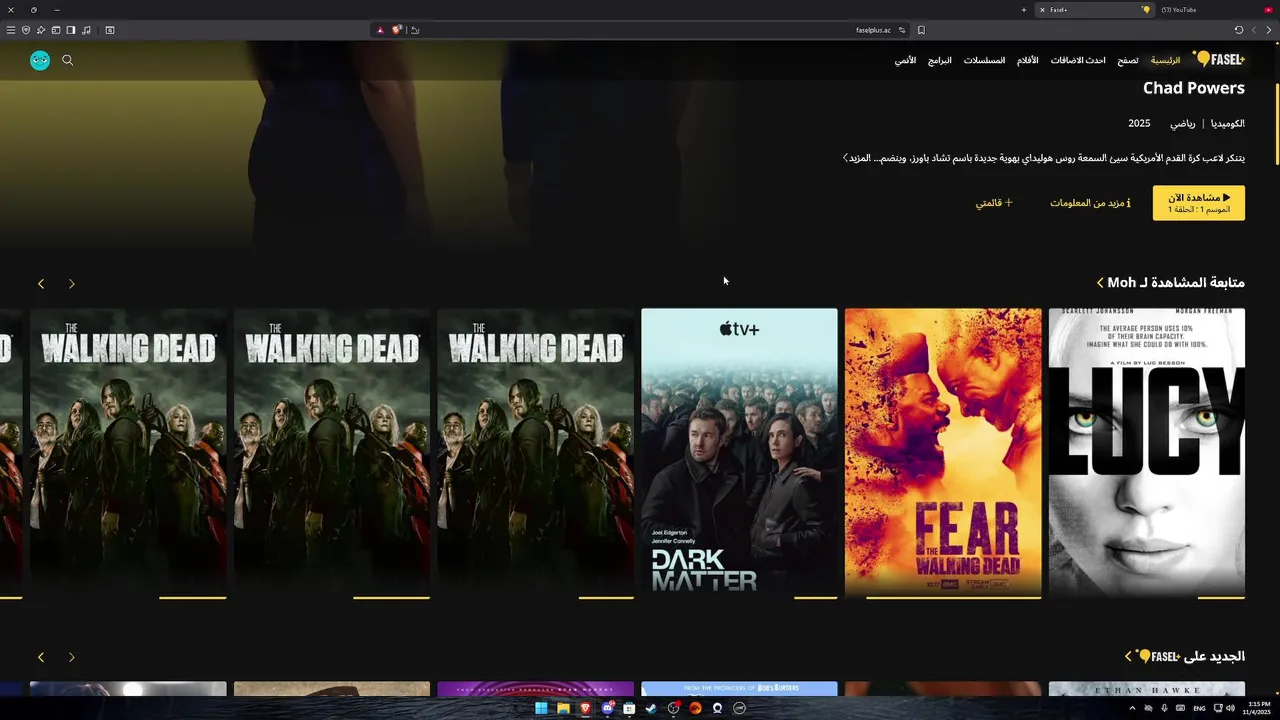The image size is (1280, 720).
Task: Open the browser hamburger menu
Action: [11, 30]
